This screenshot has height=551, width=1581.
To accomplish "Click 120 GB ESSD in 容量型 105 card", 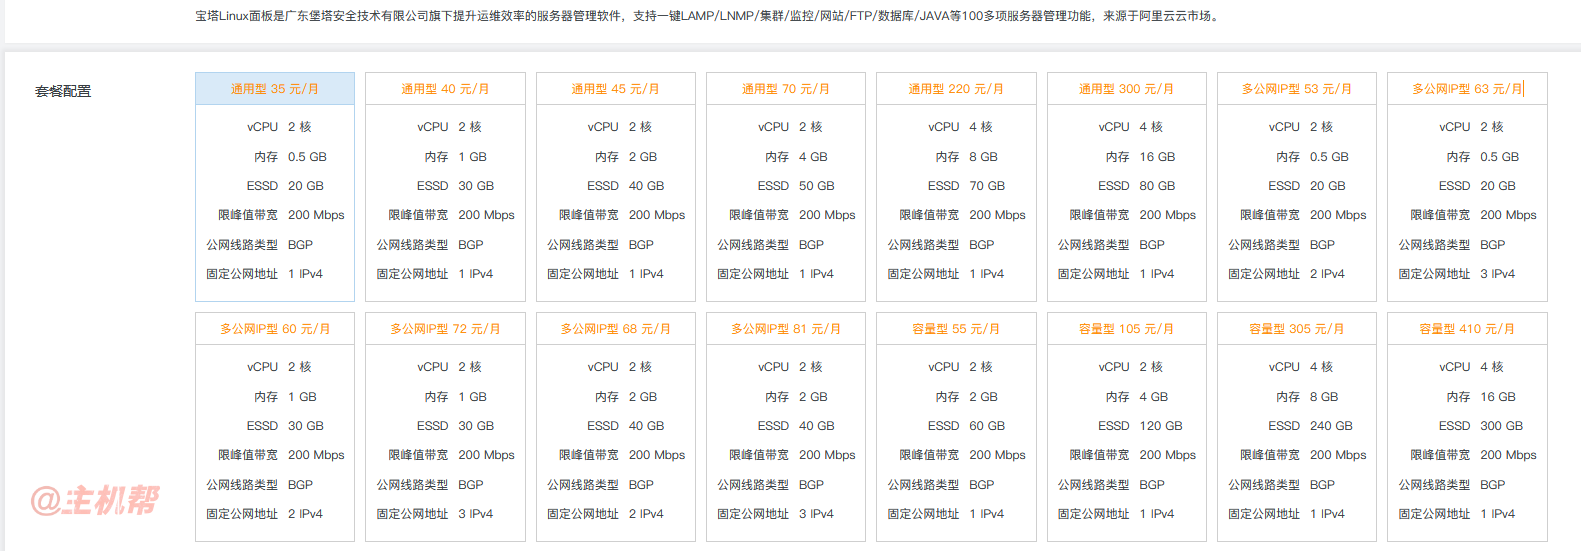I will 1161,426.
